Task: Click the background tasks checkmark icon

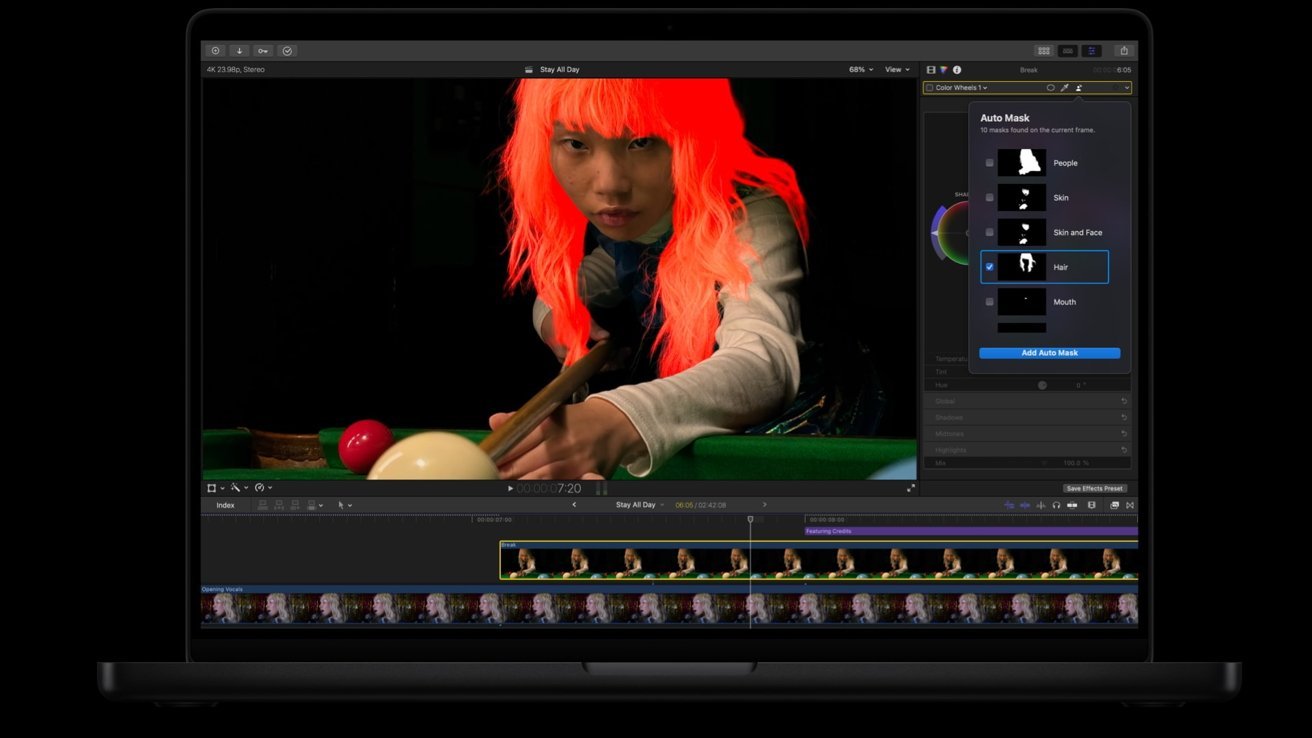Action: tap(287, 51)
